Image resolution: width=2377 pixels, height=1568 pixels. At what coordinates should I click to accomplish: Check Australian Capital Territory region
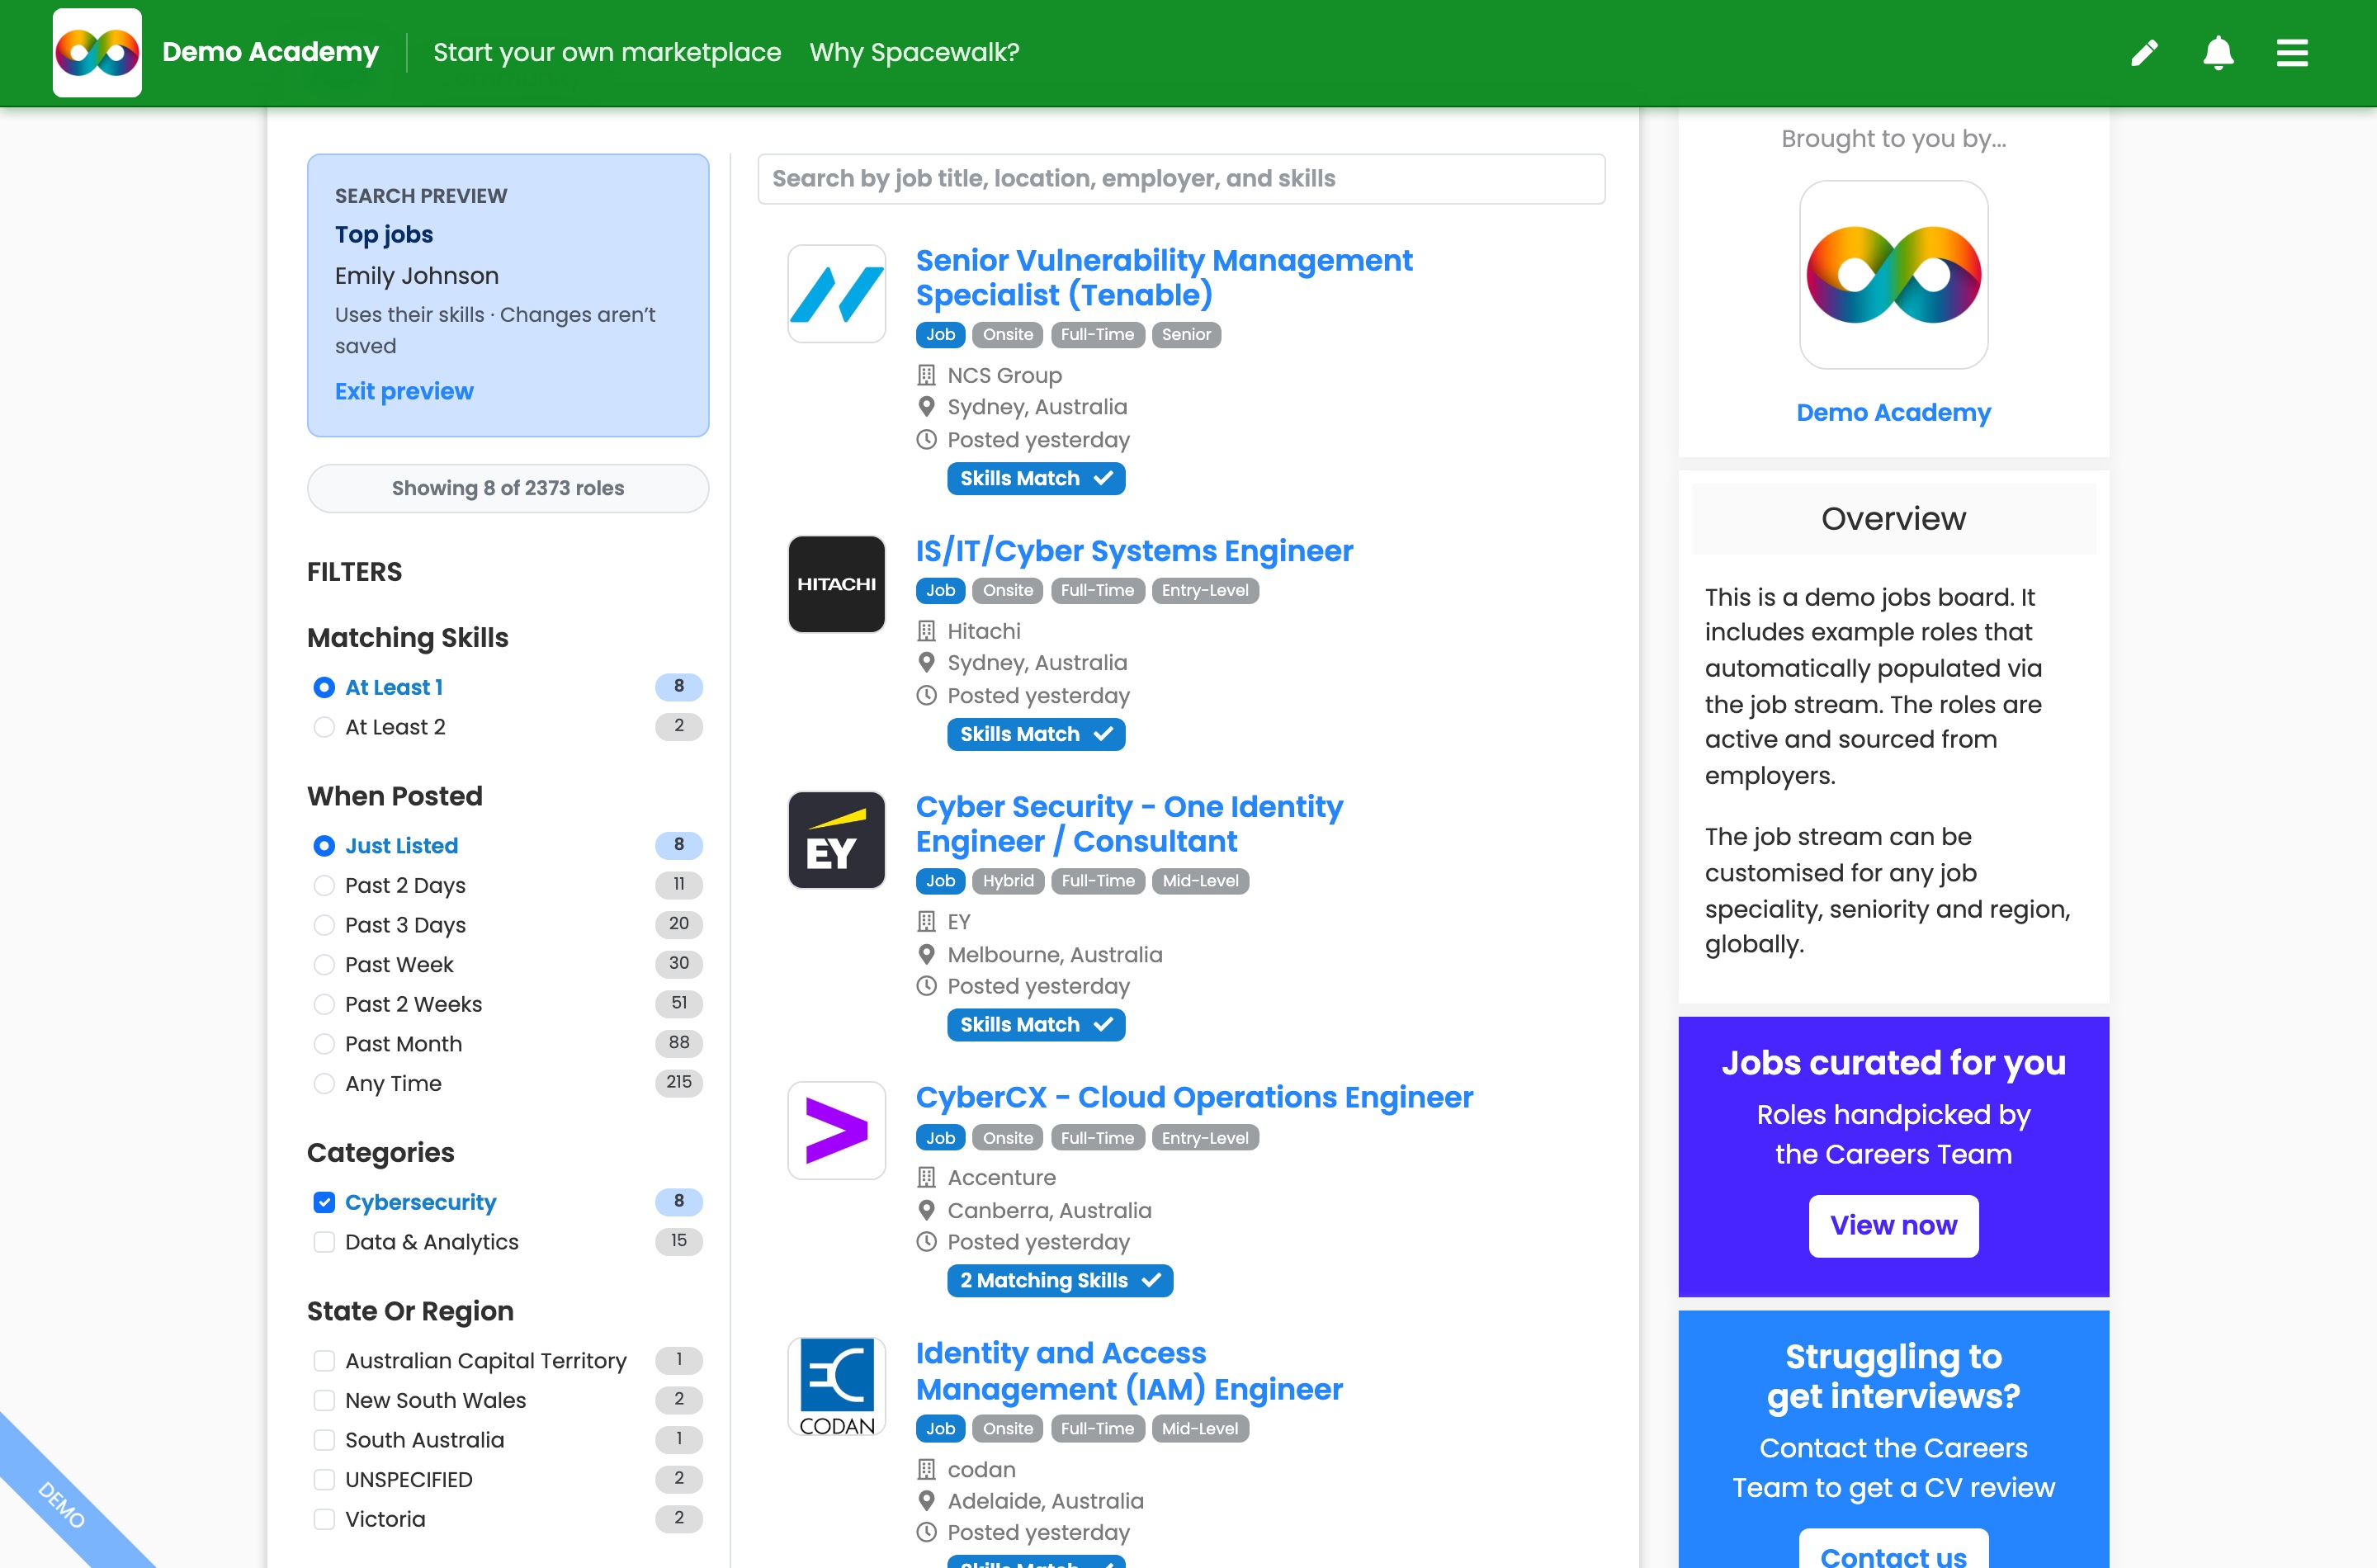coord(324,1360)
